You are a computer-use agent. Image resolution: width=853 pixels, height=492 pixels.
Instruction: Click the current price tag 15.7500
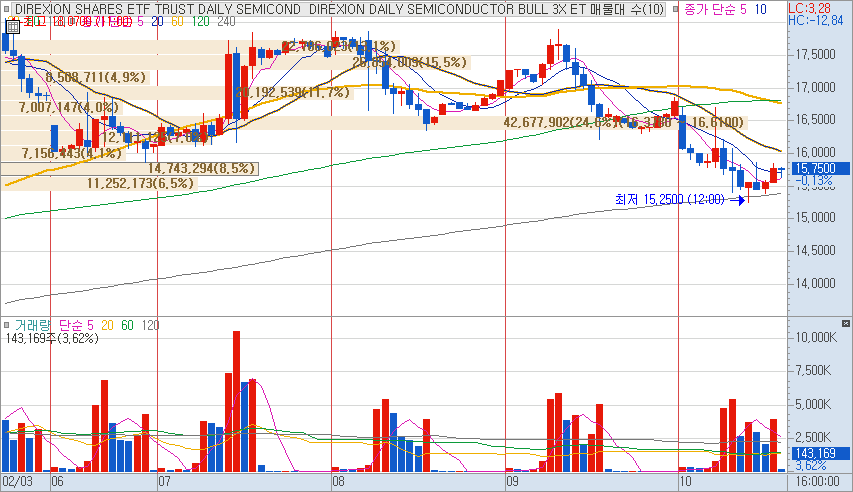(820, 169)
